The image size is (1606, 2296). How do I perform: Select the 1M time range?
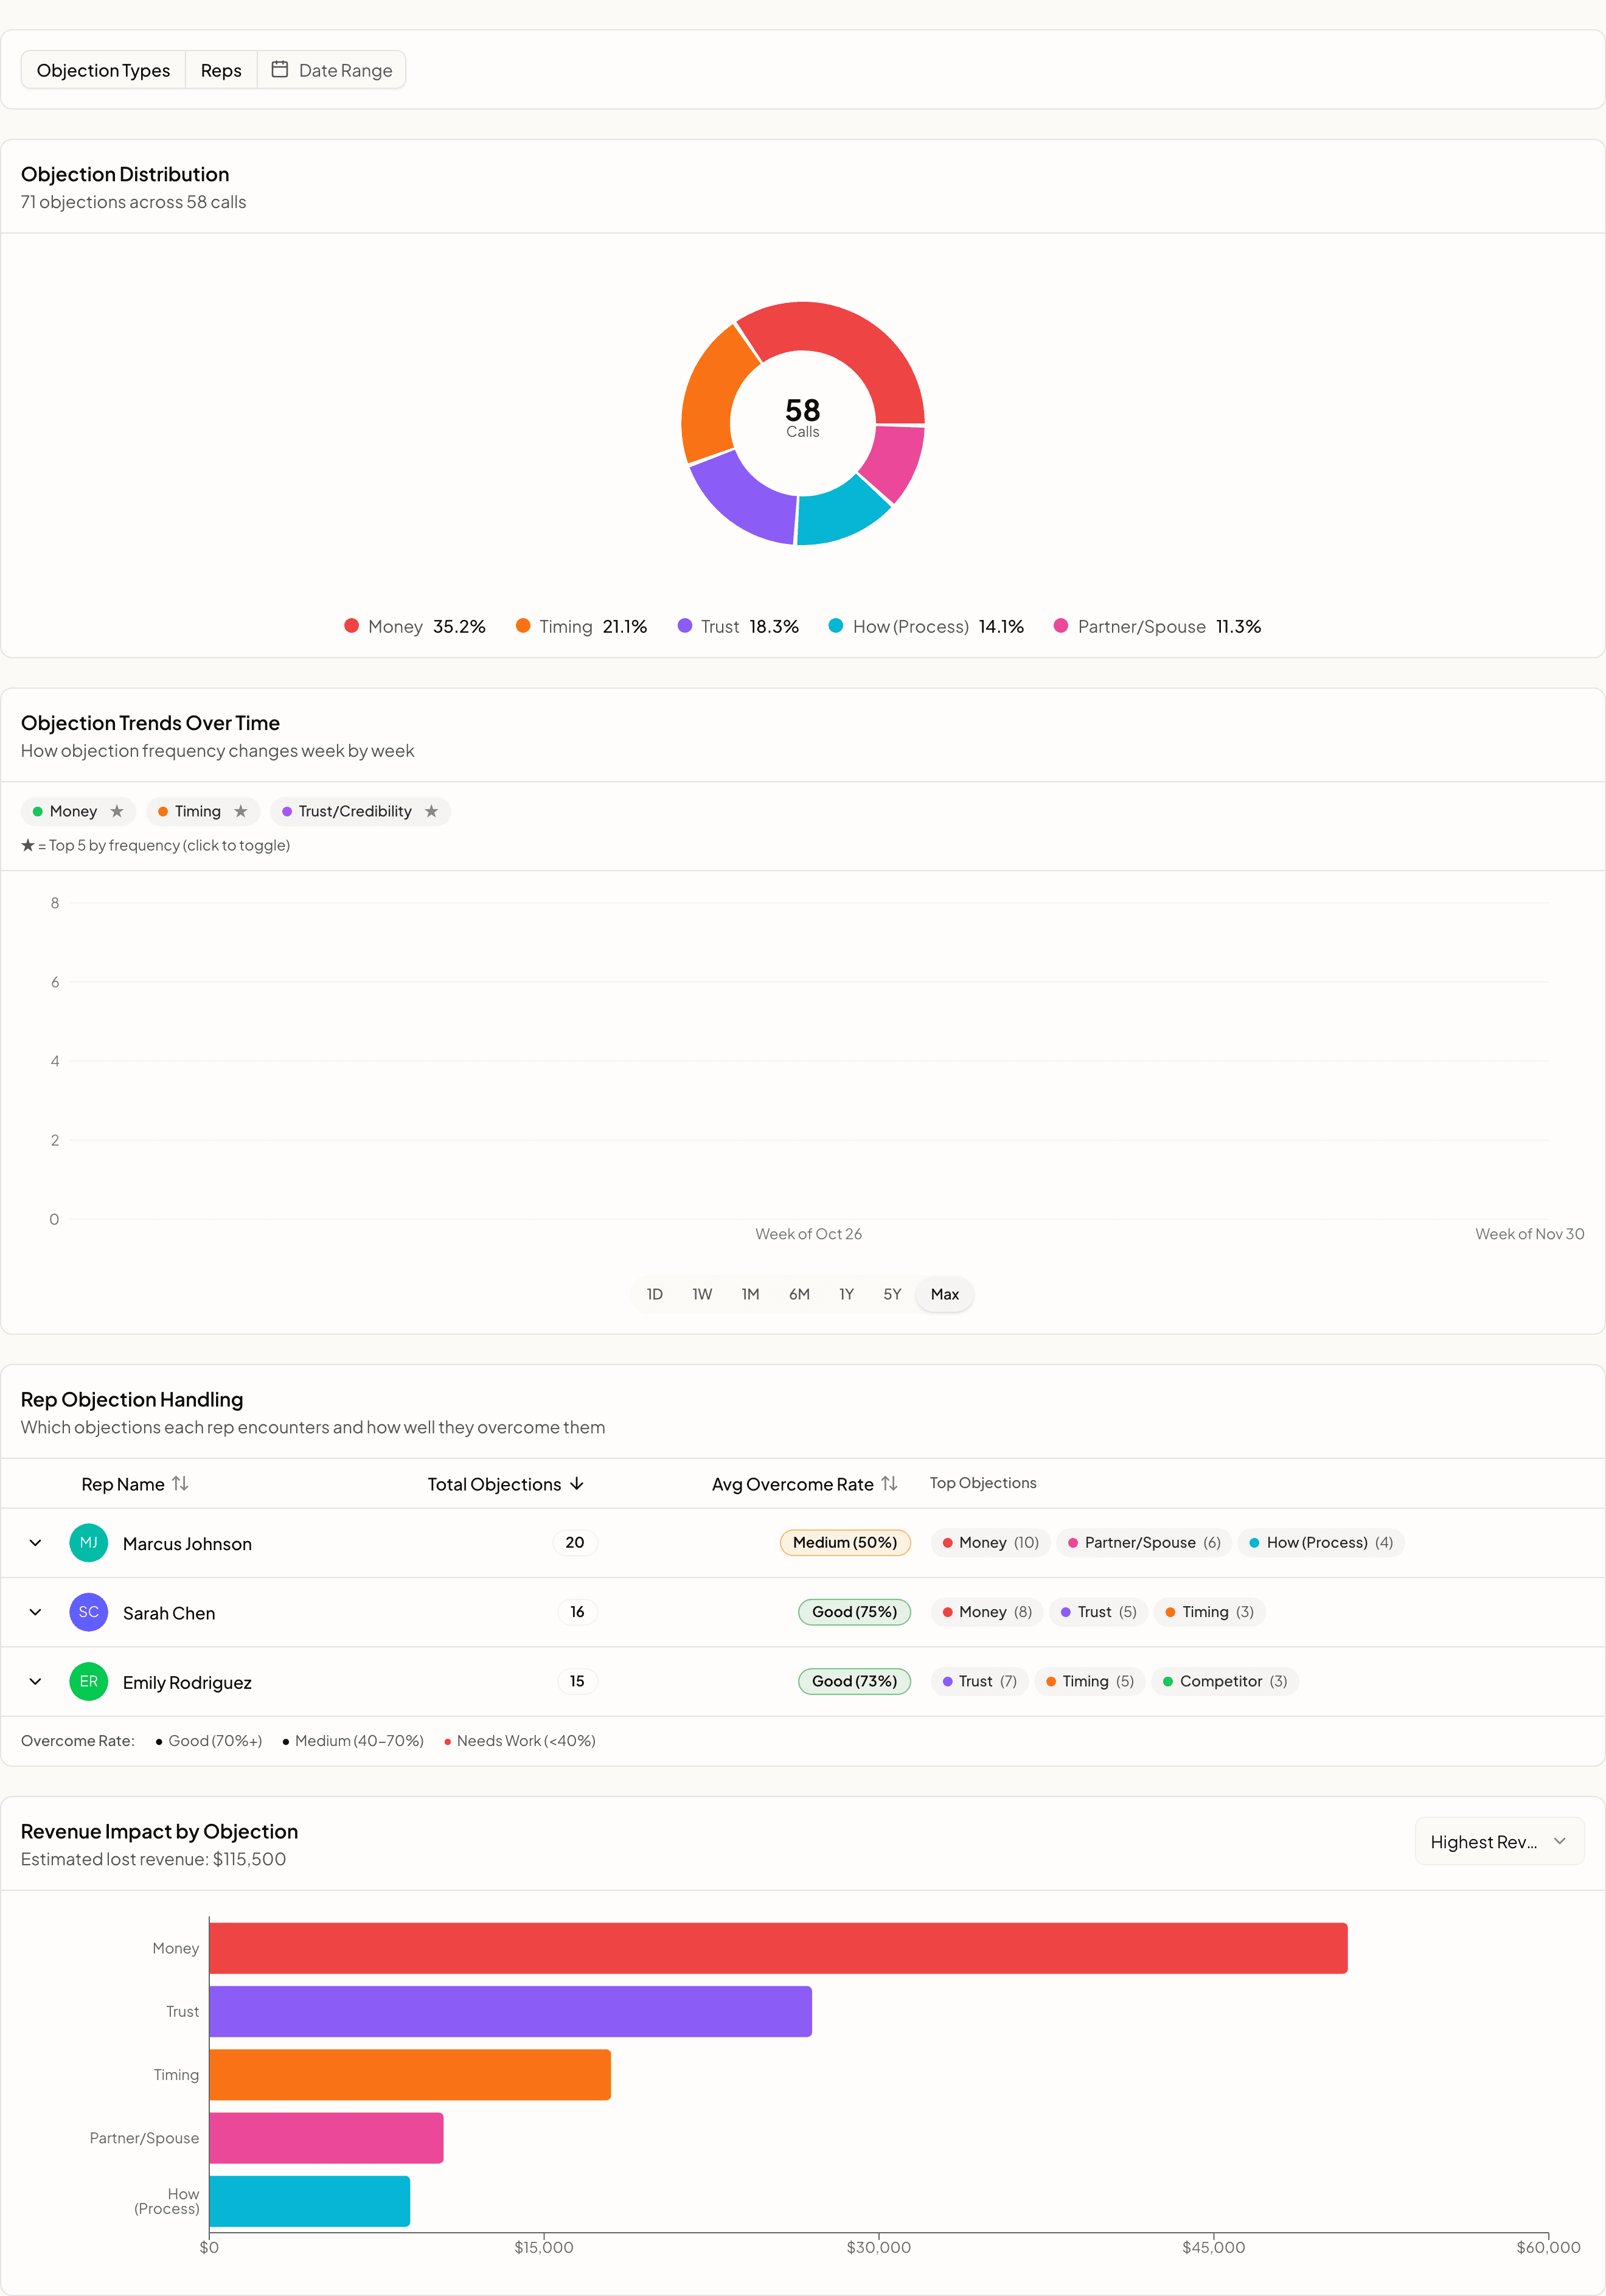[x=750, y=1294]
